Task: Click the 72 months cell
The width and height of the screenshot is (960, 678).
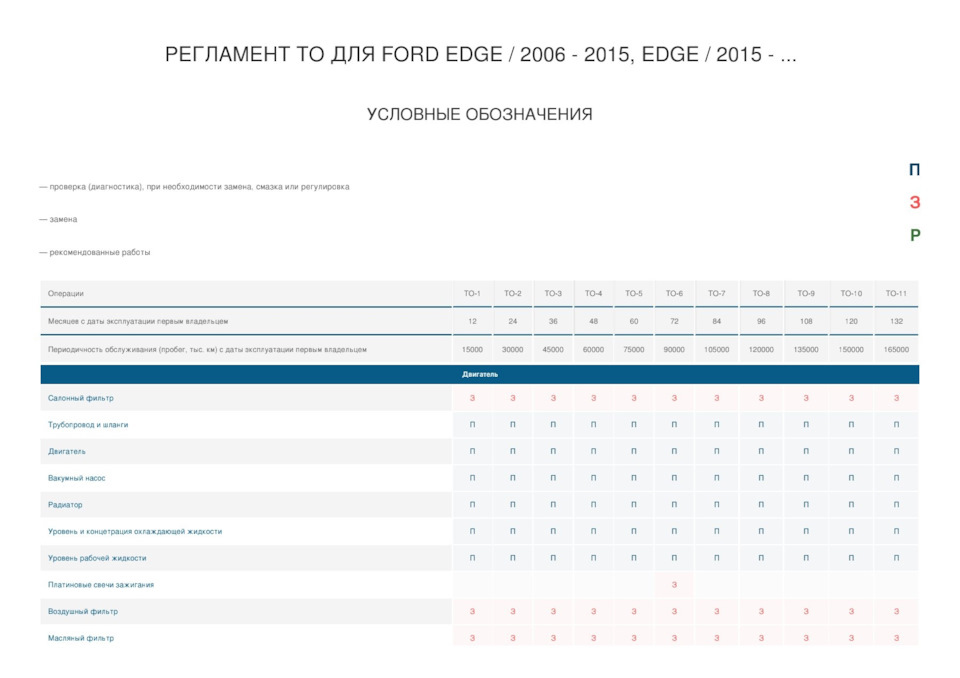Action: [x=674, y=321]
